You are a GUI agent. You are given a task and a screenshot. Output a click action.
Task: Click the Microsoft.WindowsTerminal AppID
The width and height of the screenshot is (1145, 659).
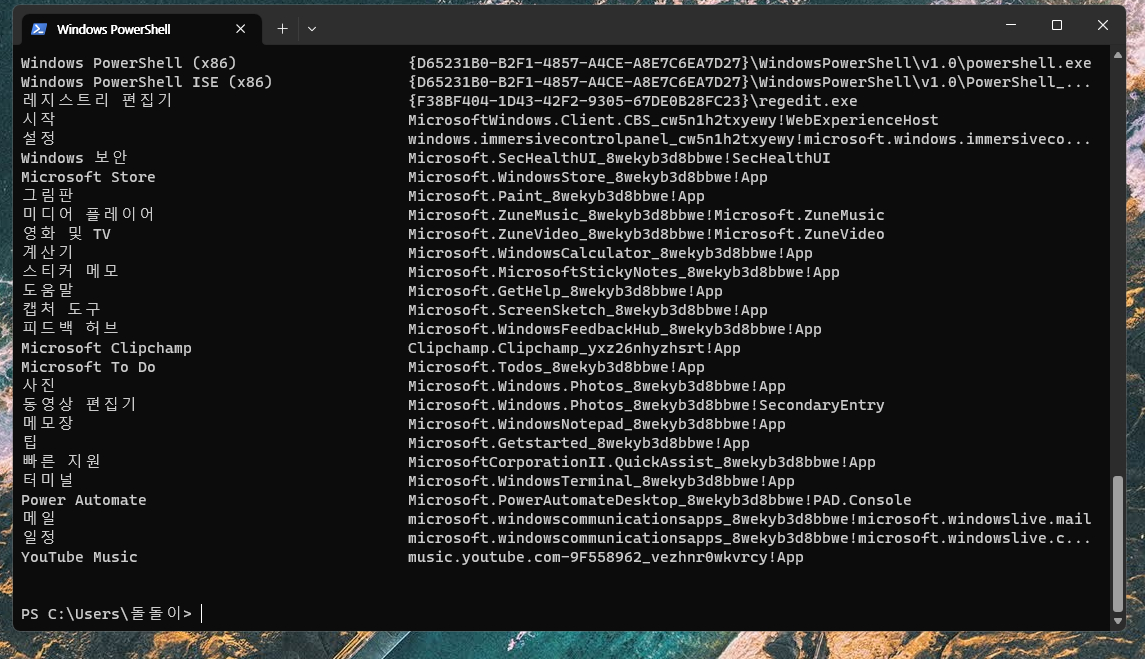601,481
